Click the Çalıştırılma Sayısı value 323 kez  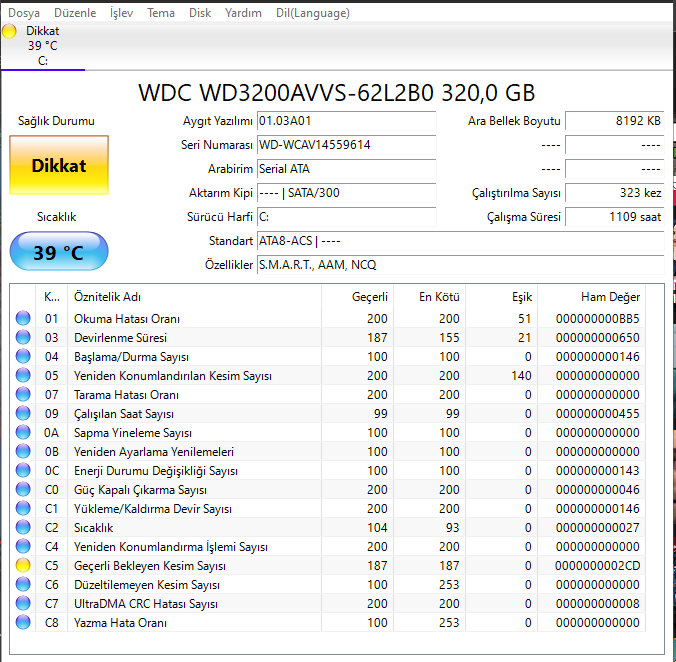click(614, 193)
